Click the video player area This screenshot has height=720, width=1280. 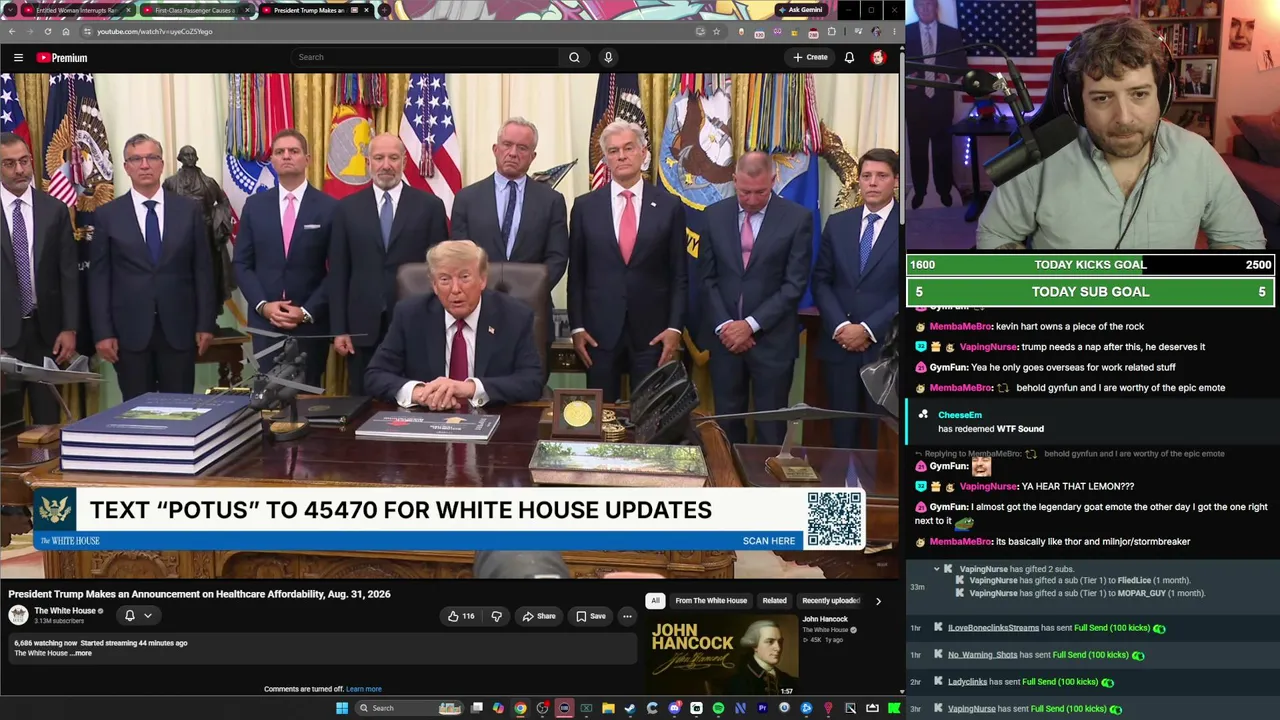449,325
